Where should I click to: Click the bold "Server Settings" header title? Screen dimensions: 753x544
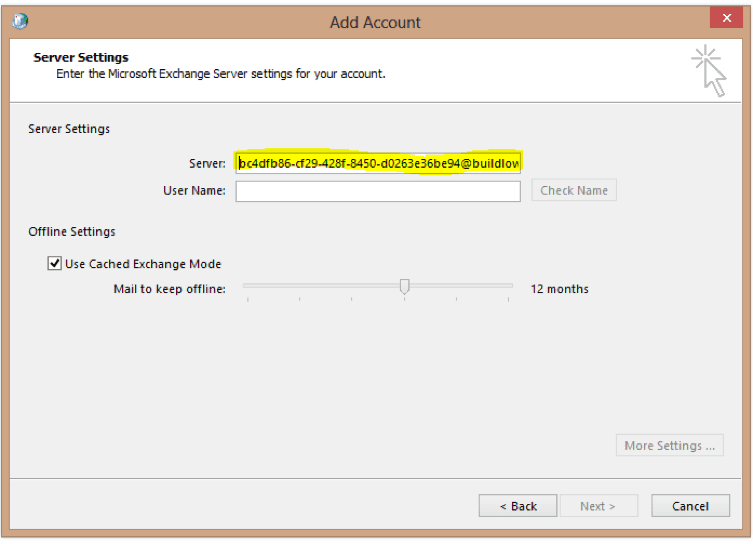[81, 57]
